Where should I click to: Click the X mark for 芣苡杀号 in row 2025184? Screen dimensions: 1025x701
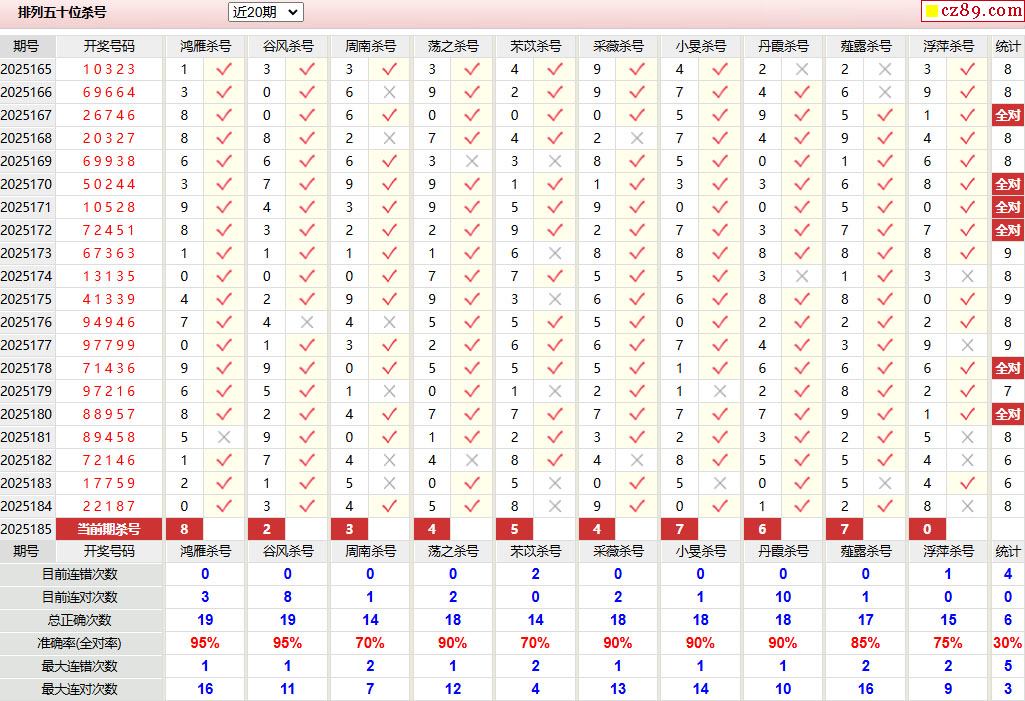(x=555, y=506)
